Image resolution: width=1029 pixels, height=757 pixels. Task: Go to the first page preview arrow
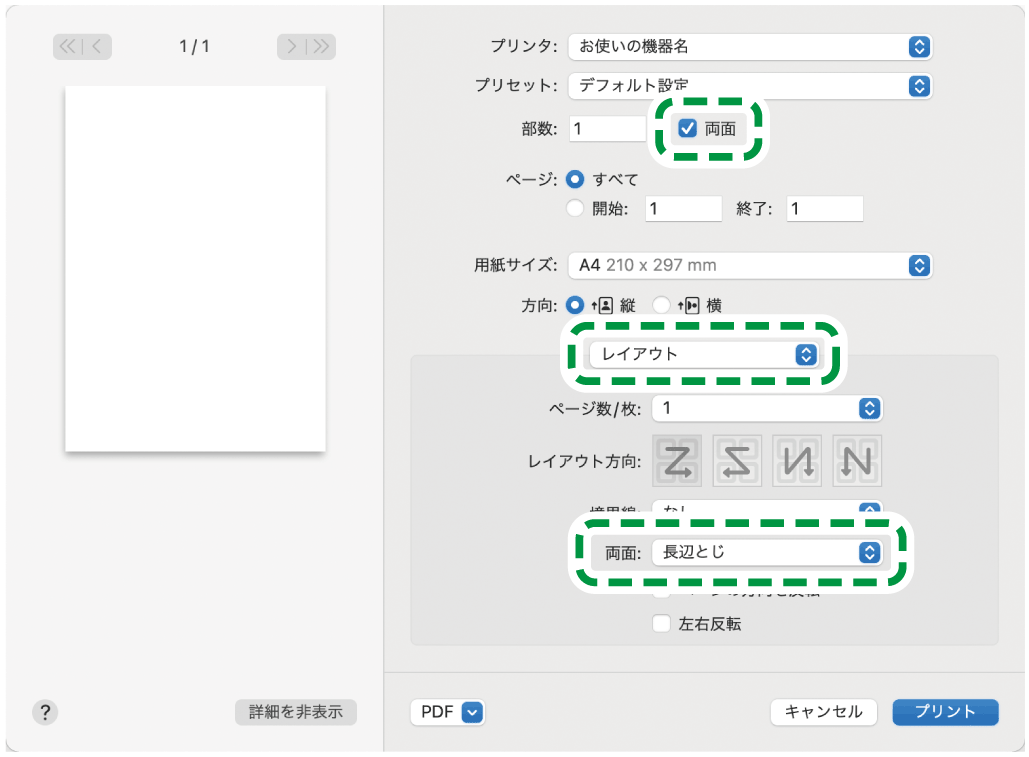click(x=67, y=46)
